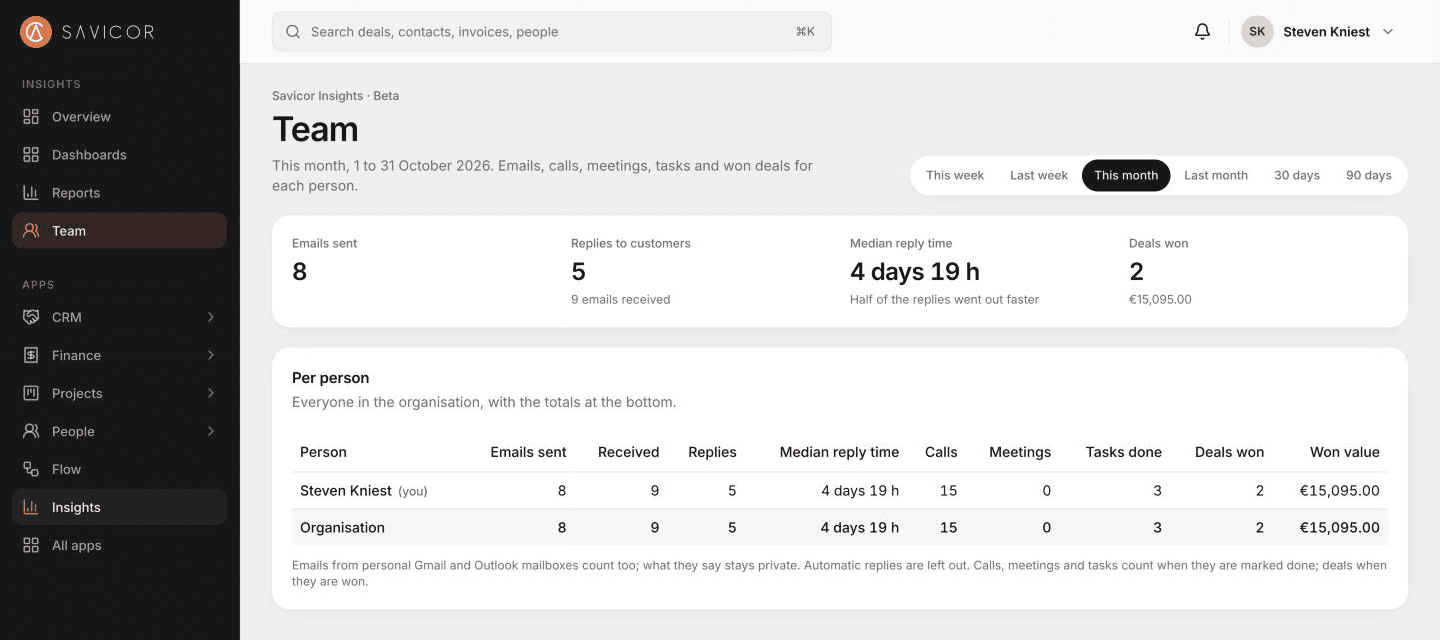Open the Flow app label
The width and height of the screenshot is (1440, 640).
coord(66,469)
